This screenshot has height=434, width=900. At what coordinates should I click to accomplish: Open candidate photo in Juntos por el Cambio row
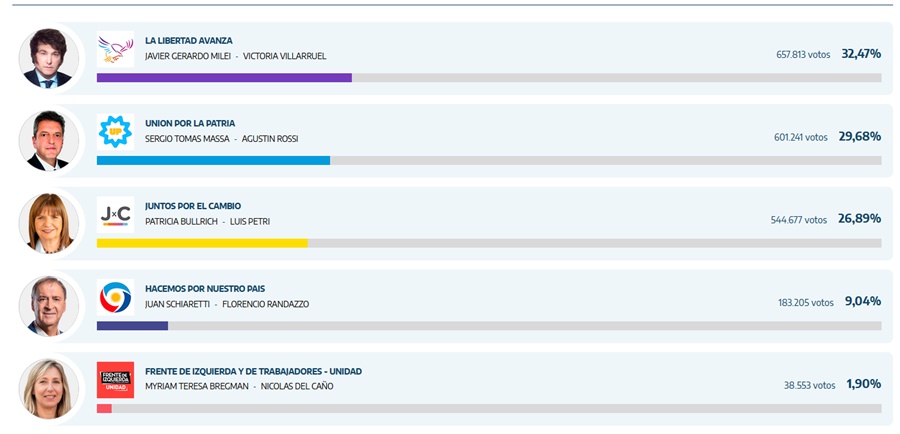(x=48, y=223)
